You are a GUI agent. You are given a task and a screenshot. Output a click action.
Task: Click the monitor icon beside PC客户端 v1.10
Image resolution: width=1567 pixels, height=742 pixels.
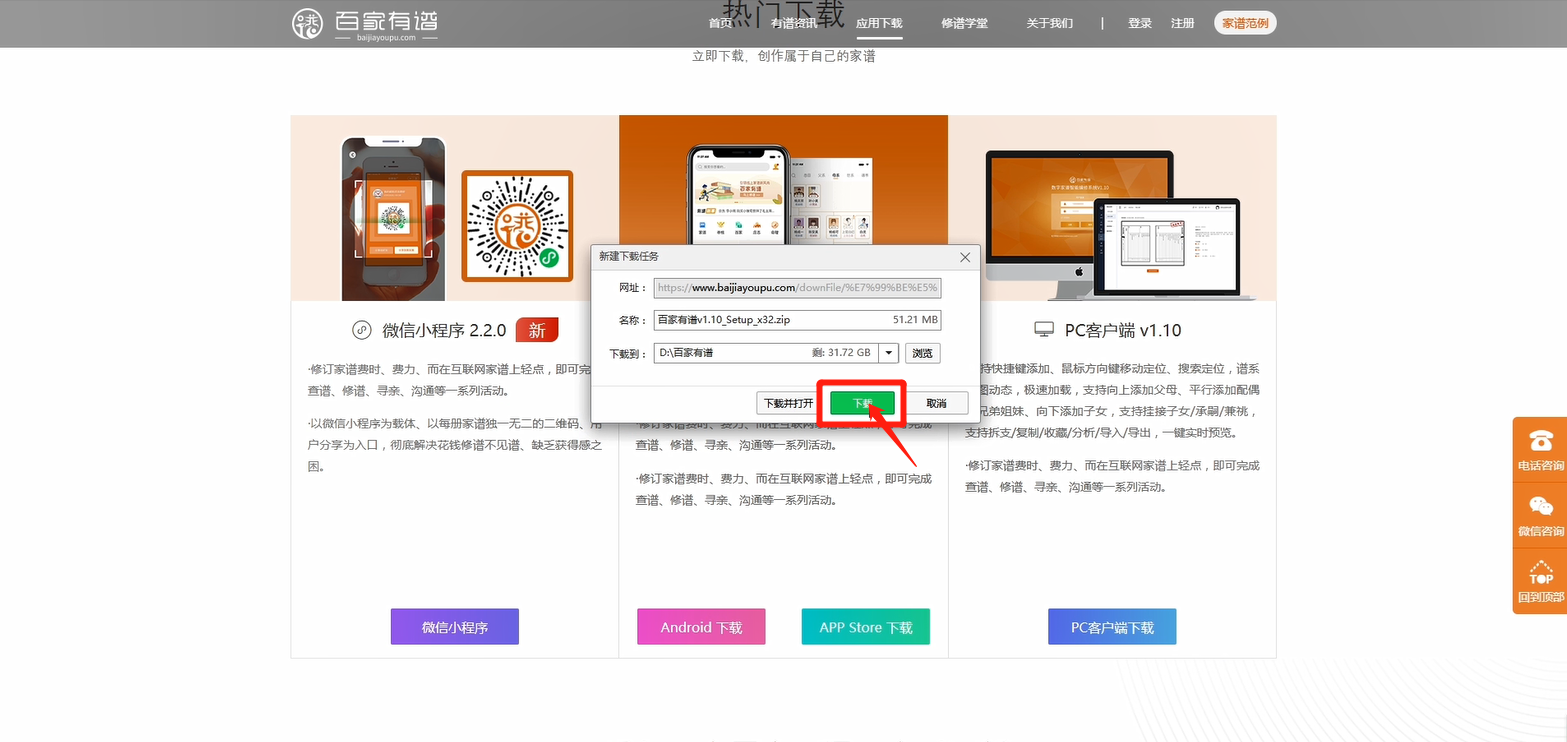pos(1044,330)
